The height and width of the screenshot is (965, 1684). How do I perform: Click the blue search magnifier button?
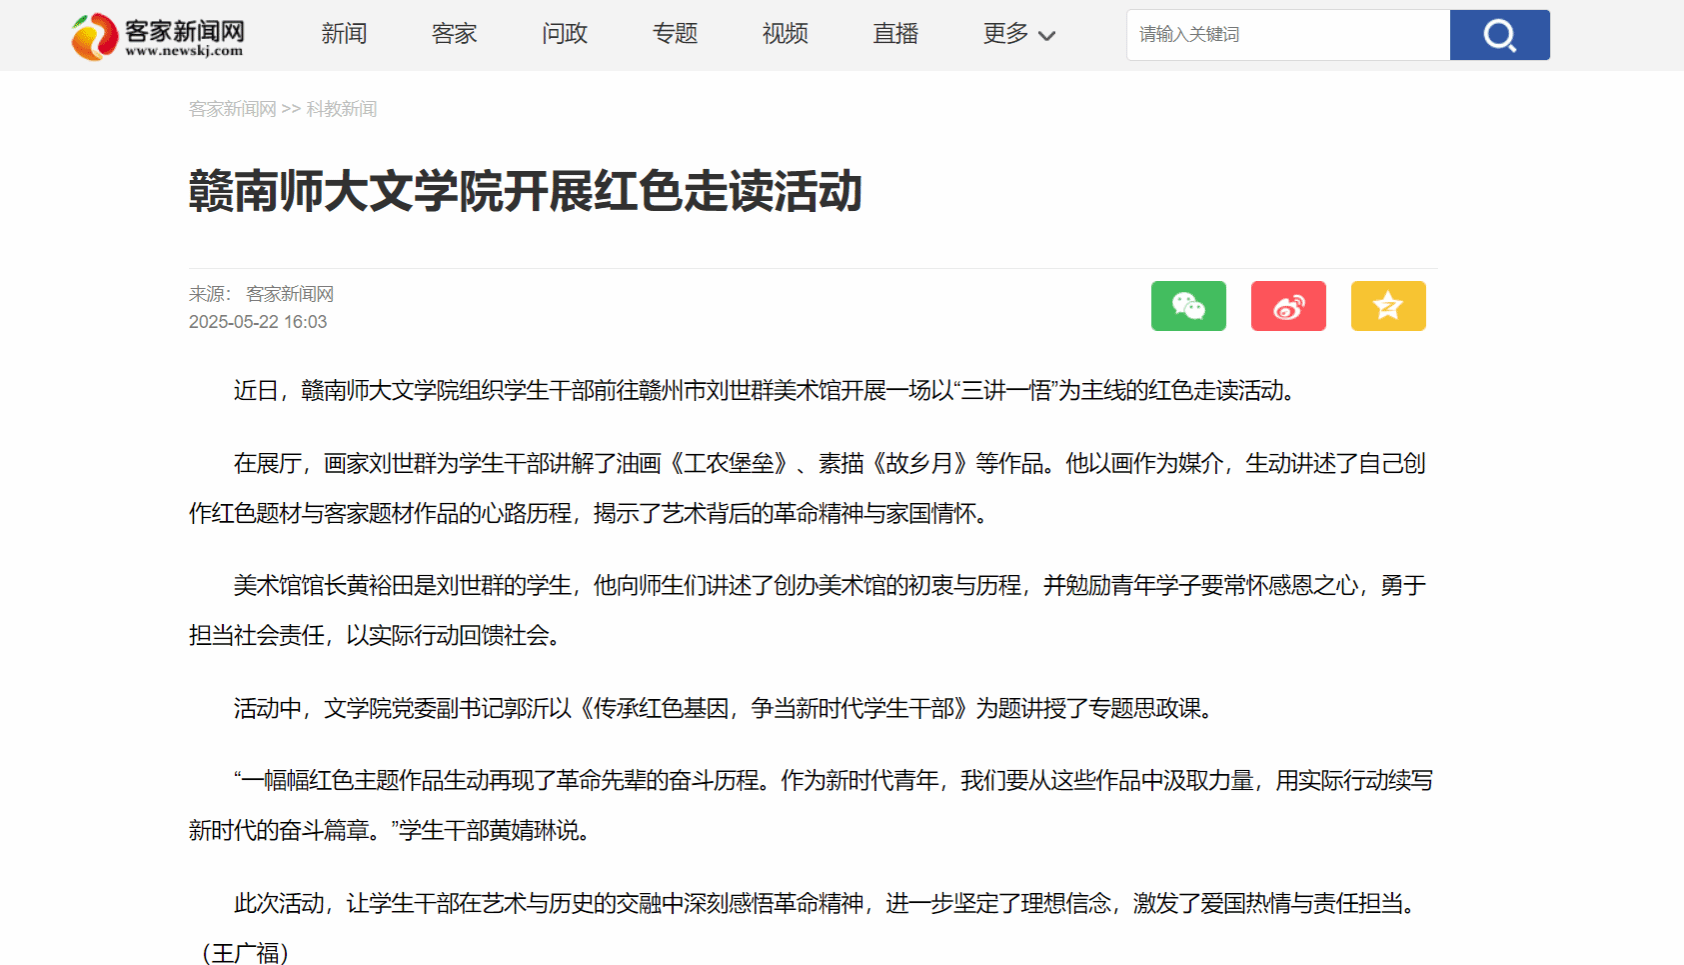pyautogui.click(x=1500, y=35)
